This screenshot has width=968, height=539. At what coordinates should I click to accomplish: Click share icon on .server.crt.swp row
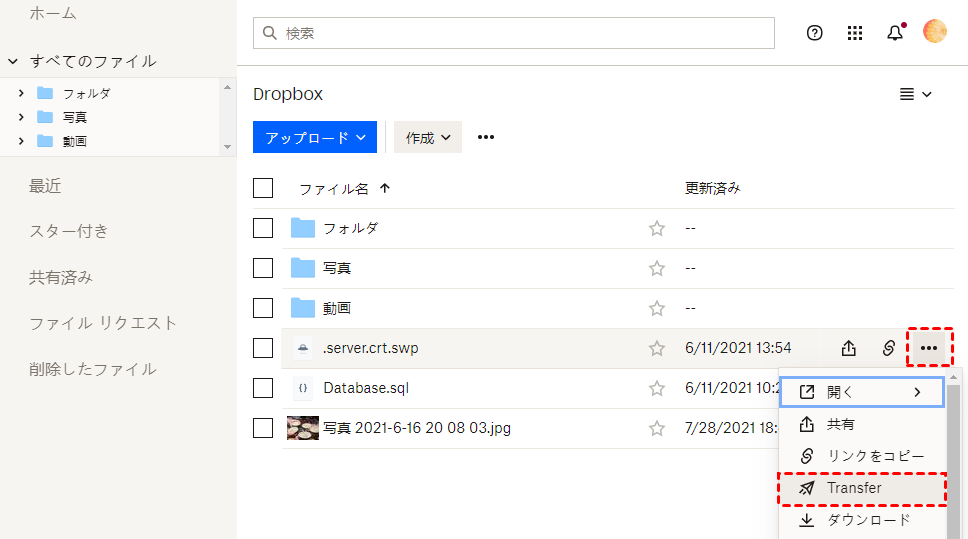coord(848,348)
